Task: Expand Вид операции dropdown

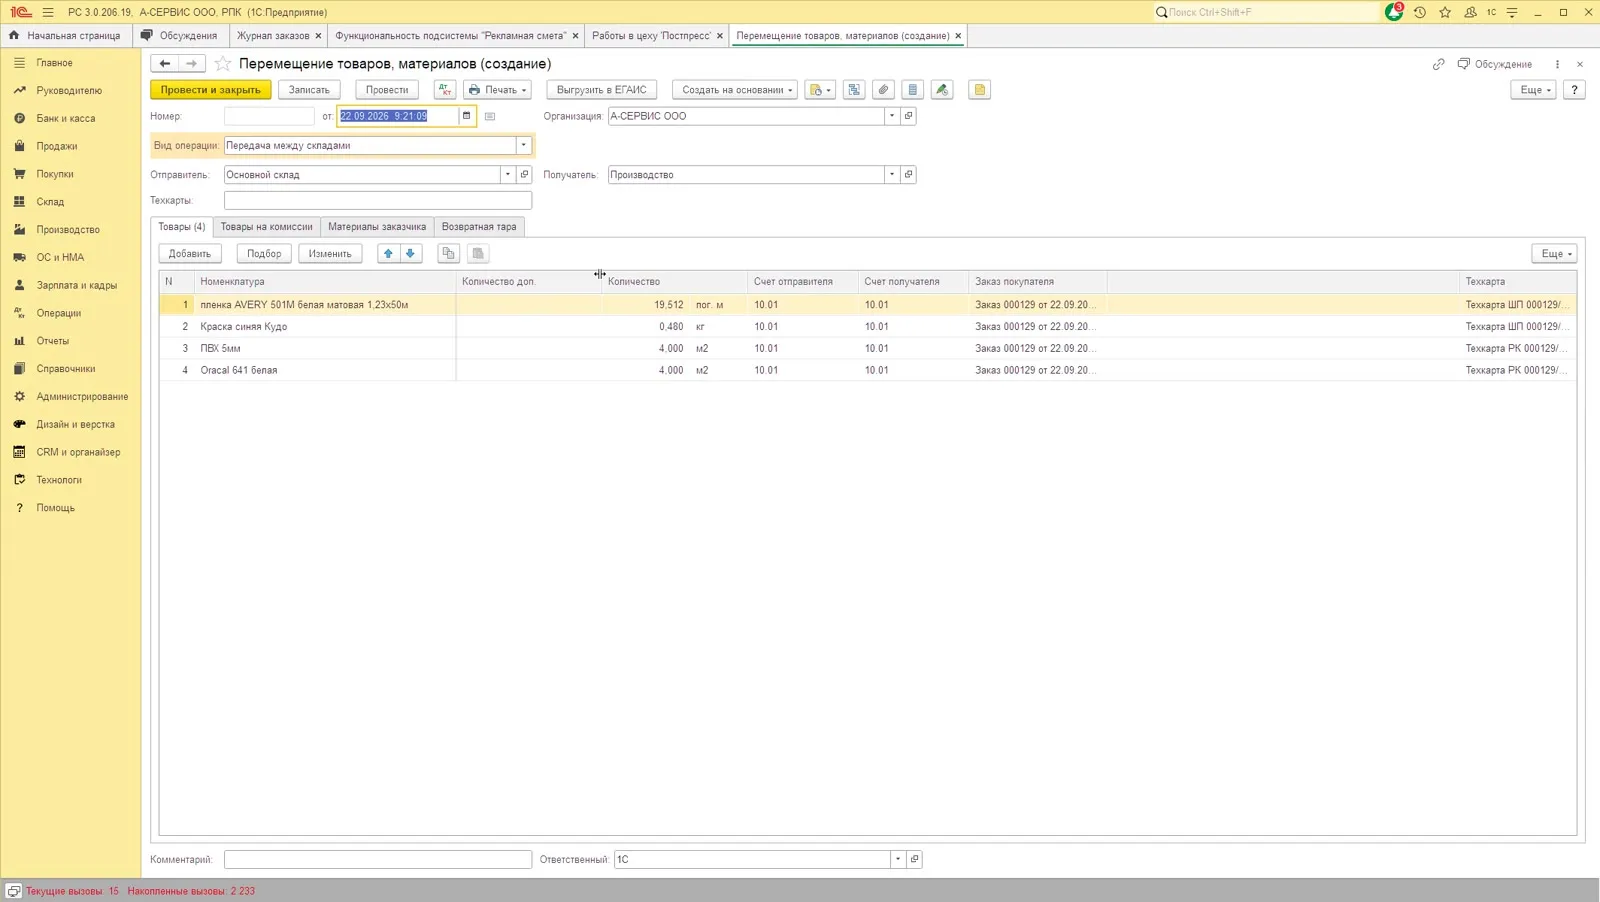Action: pos(523,145)
